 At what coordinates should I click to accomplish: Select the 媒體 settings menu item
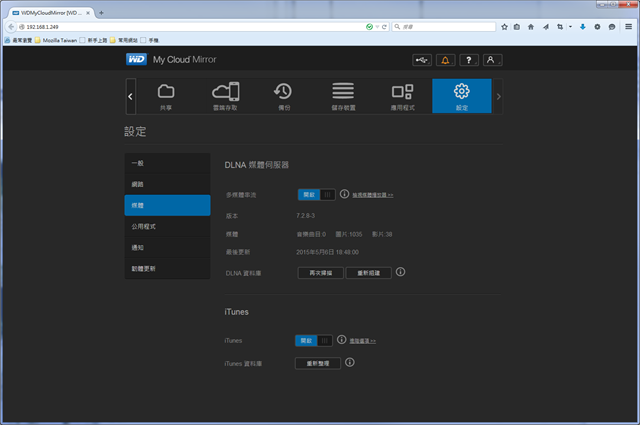pyautogui.click(x=167, y=205)
